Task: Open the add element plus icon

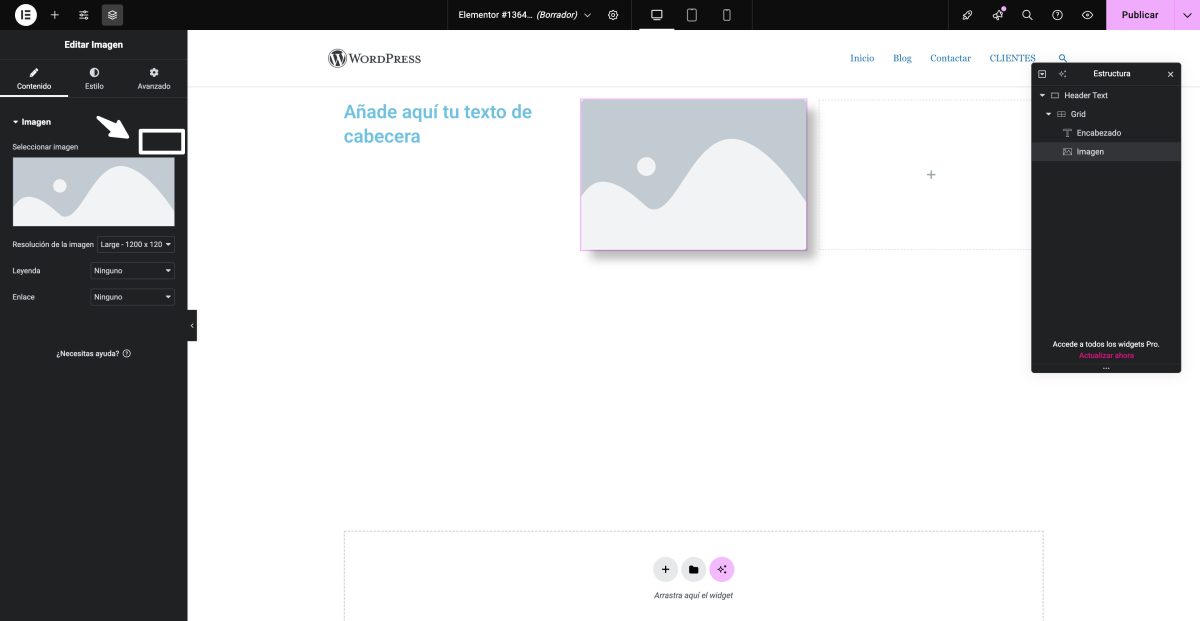Action: pyautogui.click(x=55, y=15)
